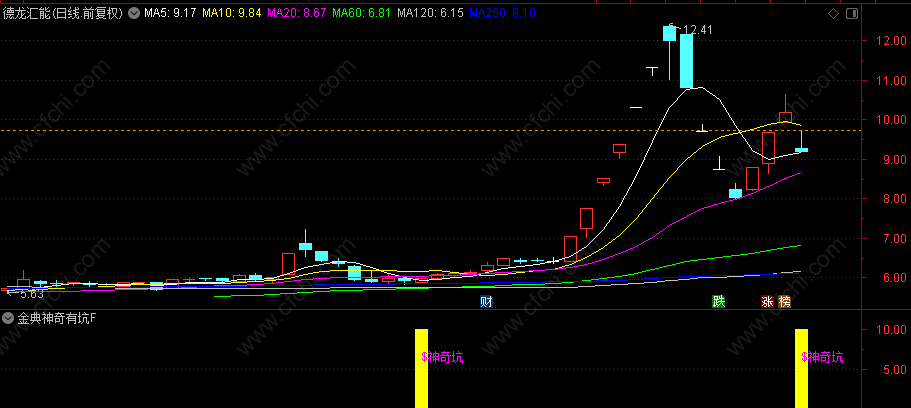Click the tall cyan candle below 12.41
The width and height of the screenshot is (911, 408).
[686, 61]
